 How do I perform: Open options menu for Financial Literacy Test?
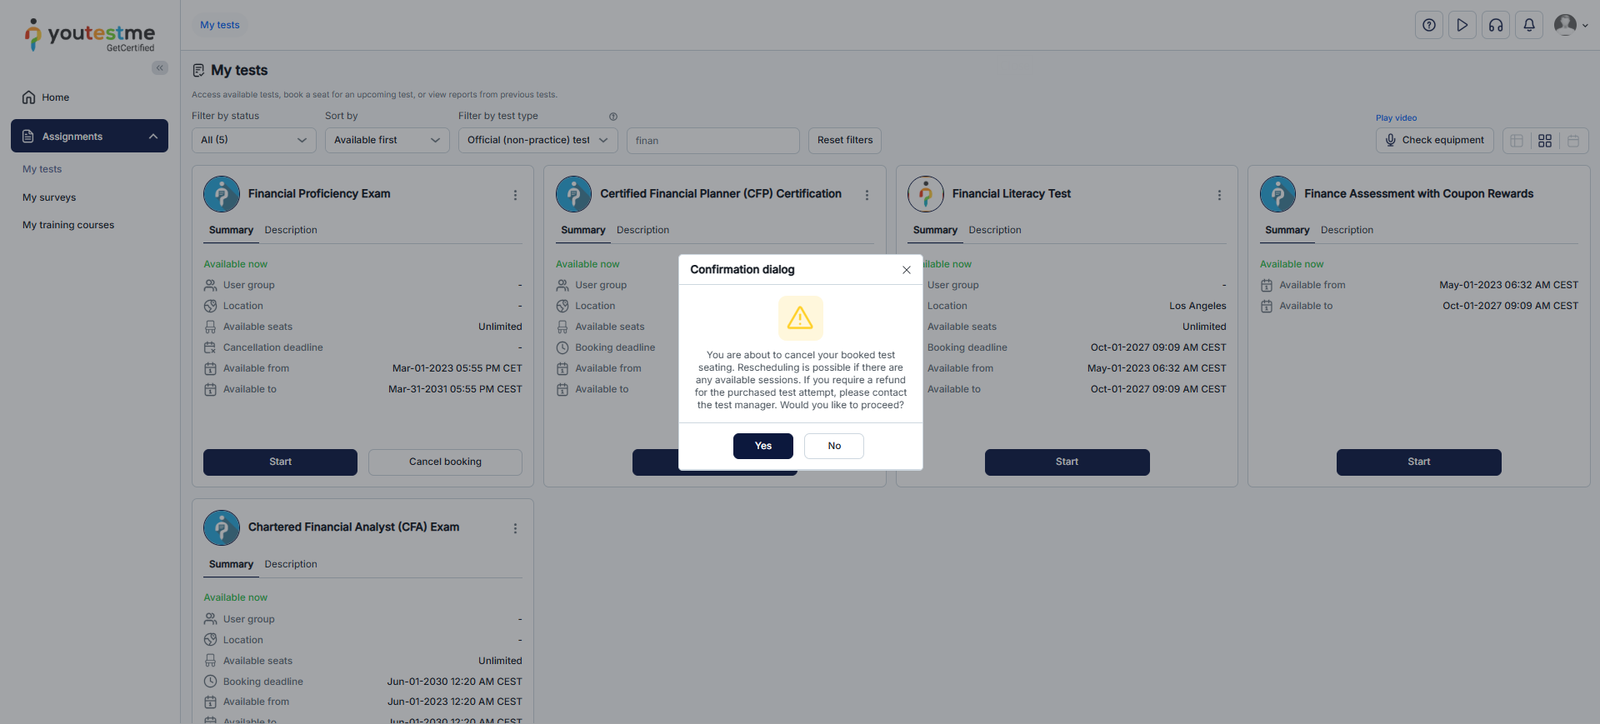point(1219,195)
